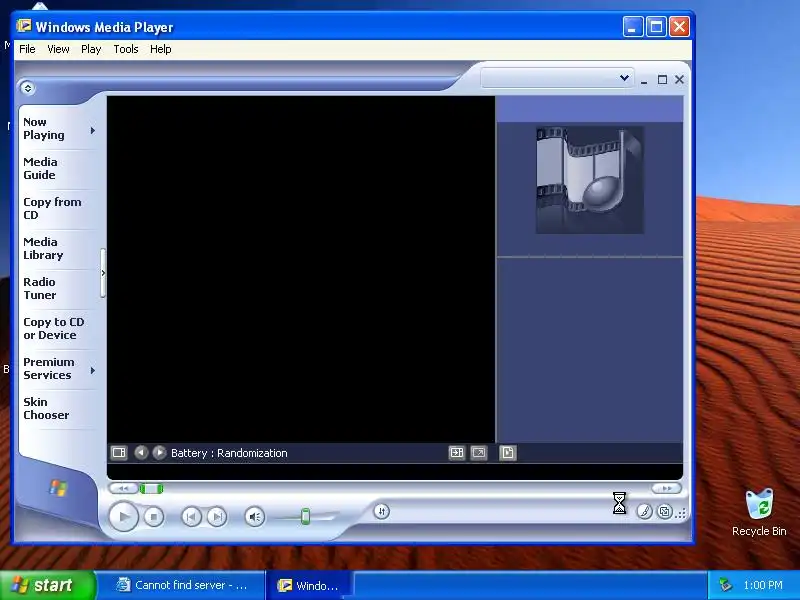Open the Tools menu
This screenshot has height=600, width=800.
(126, 49)
